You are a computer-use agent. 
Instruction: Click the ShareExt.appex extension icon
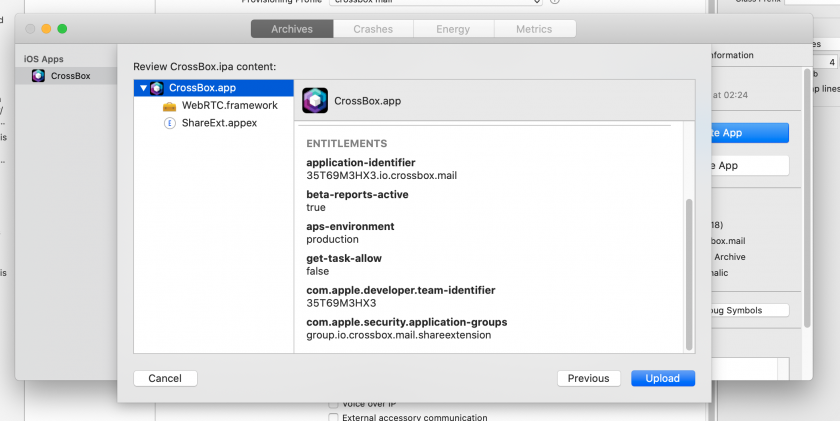169,123
